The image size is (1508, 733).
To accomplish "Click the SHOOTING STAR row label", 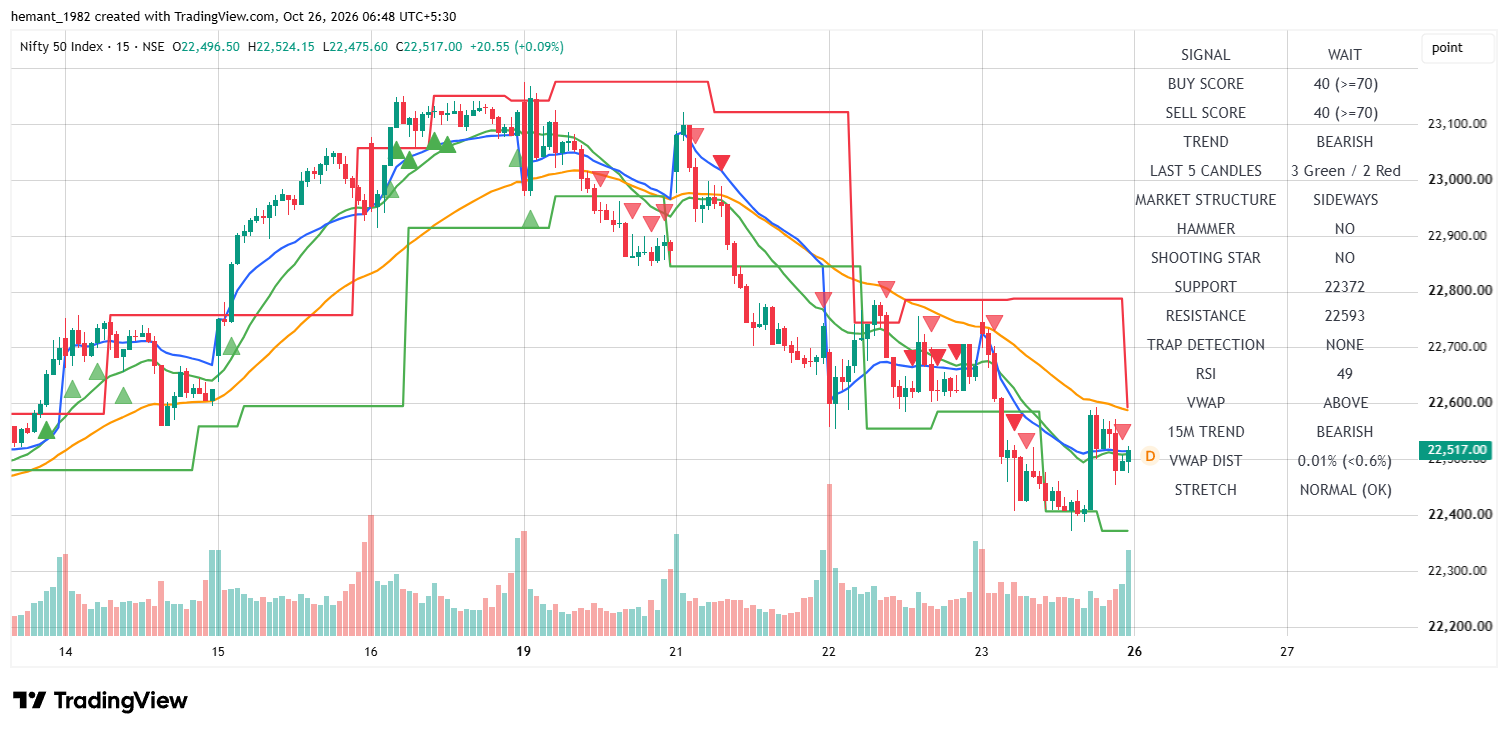I will pos(1206,258).
